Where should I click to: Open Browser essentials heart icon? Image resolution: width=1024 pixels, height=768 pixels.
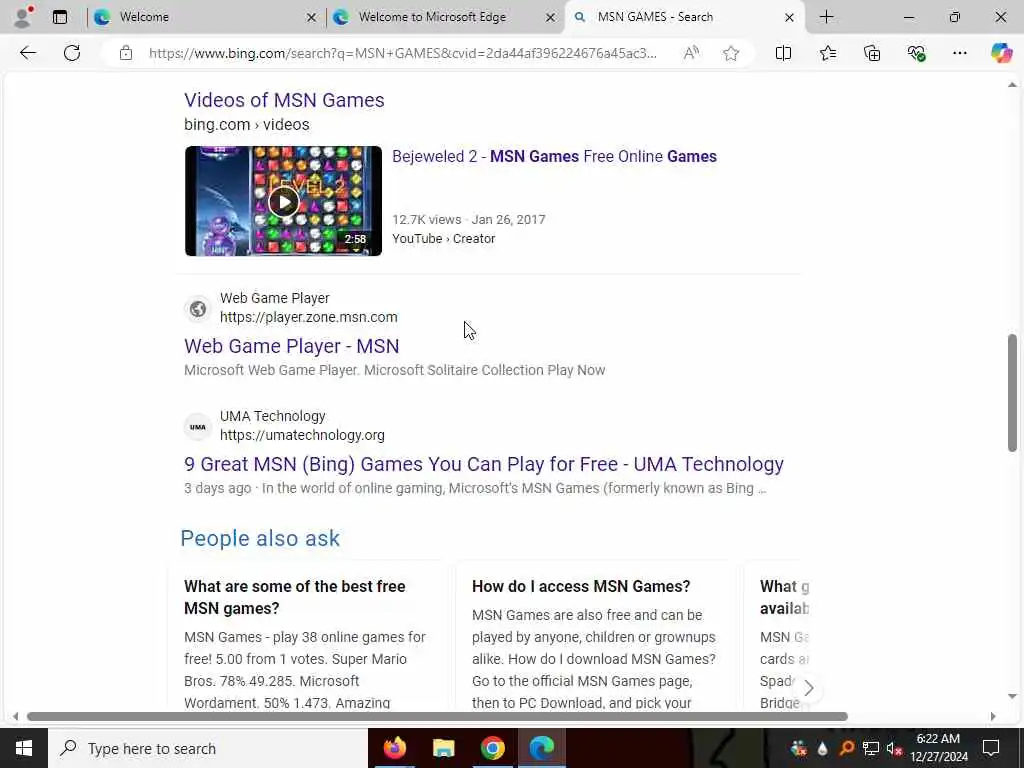point(916,53)
